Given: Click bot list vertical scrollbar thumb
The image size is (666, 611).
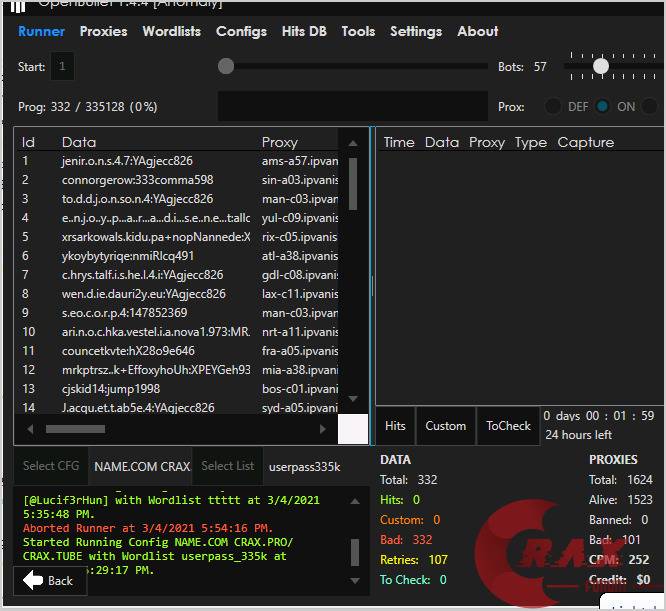Looking at the screenshot, I should pyautogui.click(x=353, y=184).
